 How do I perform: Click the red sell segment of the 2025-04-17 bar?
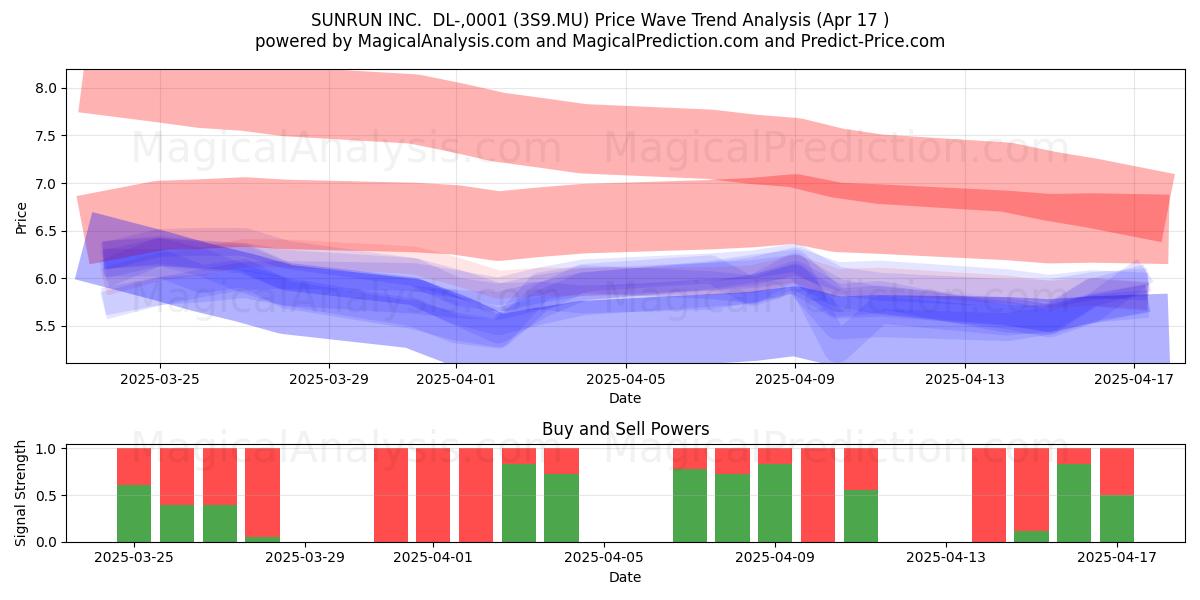coord(1117,472)
